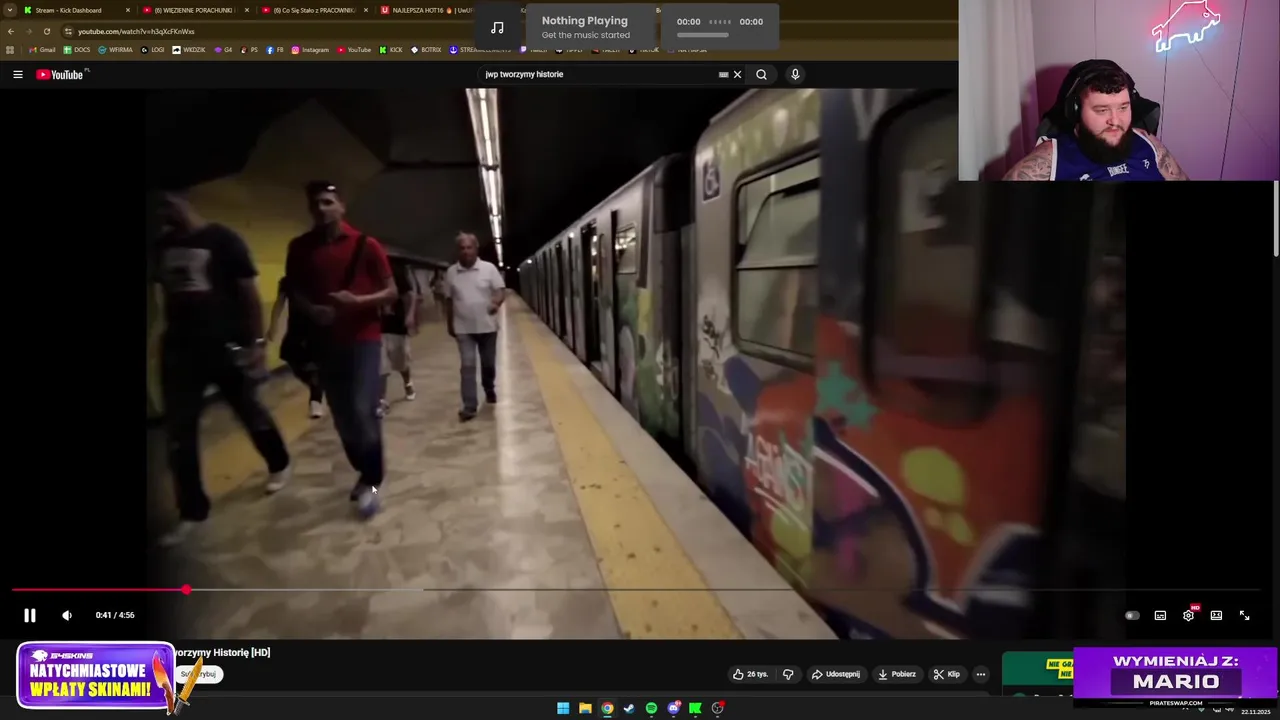Click the red progress scrubber dot

[x=186, y=590]
